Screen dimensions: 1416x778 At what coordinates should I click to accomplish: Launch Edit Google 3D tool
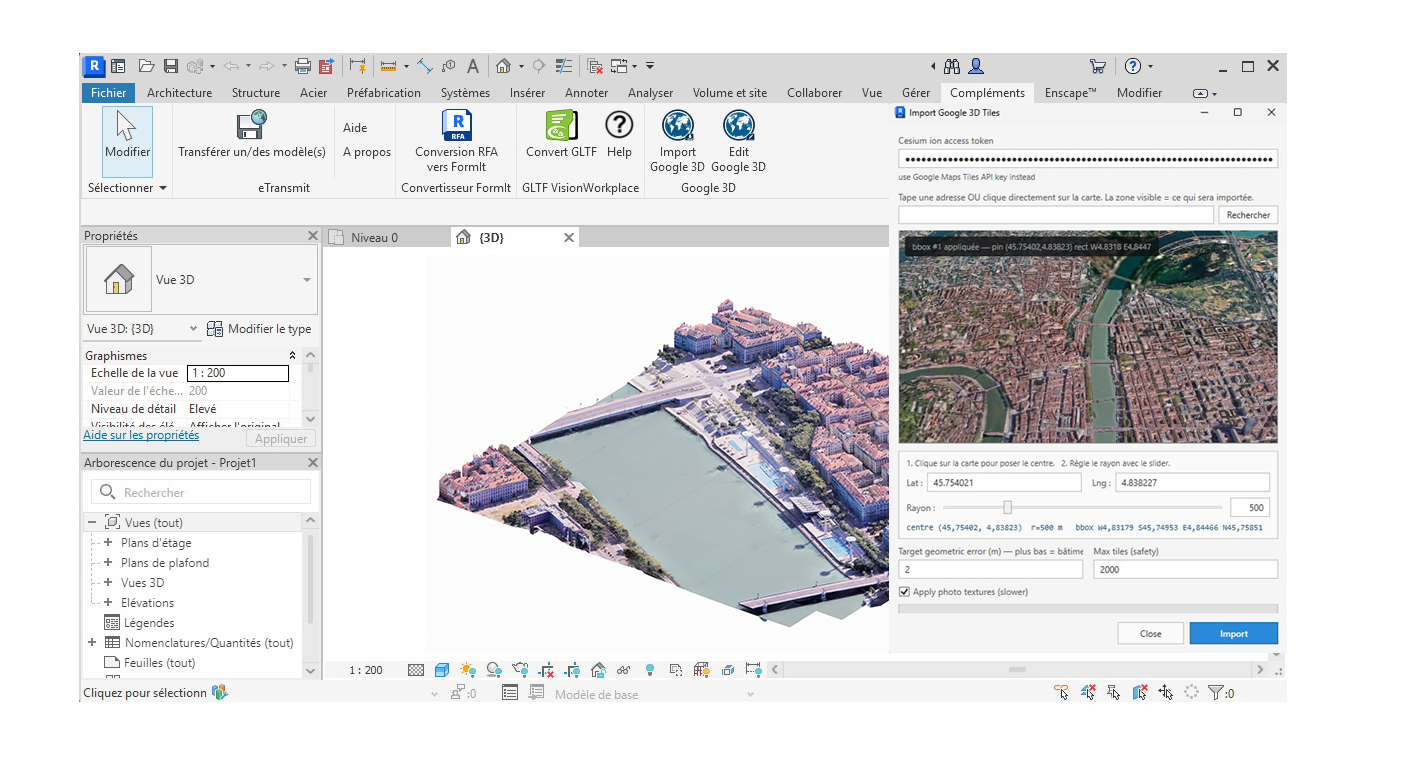pos(739,141)
